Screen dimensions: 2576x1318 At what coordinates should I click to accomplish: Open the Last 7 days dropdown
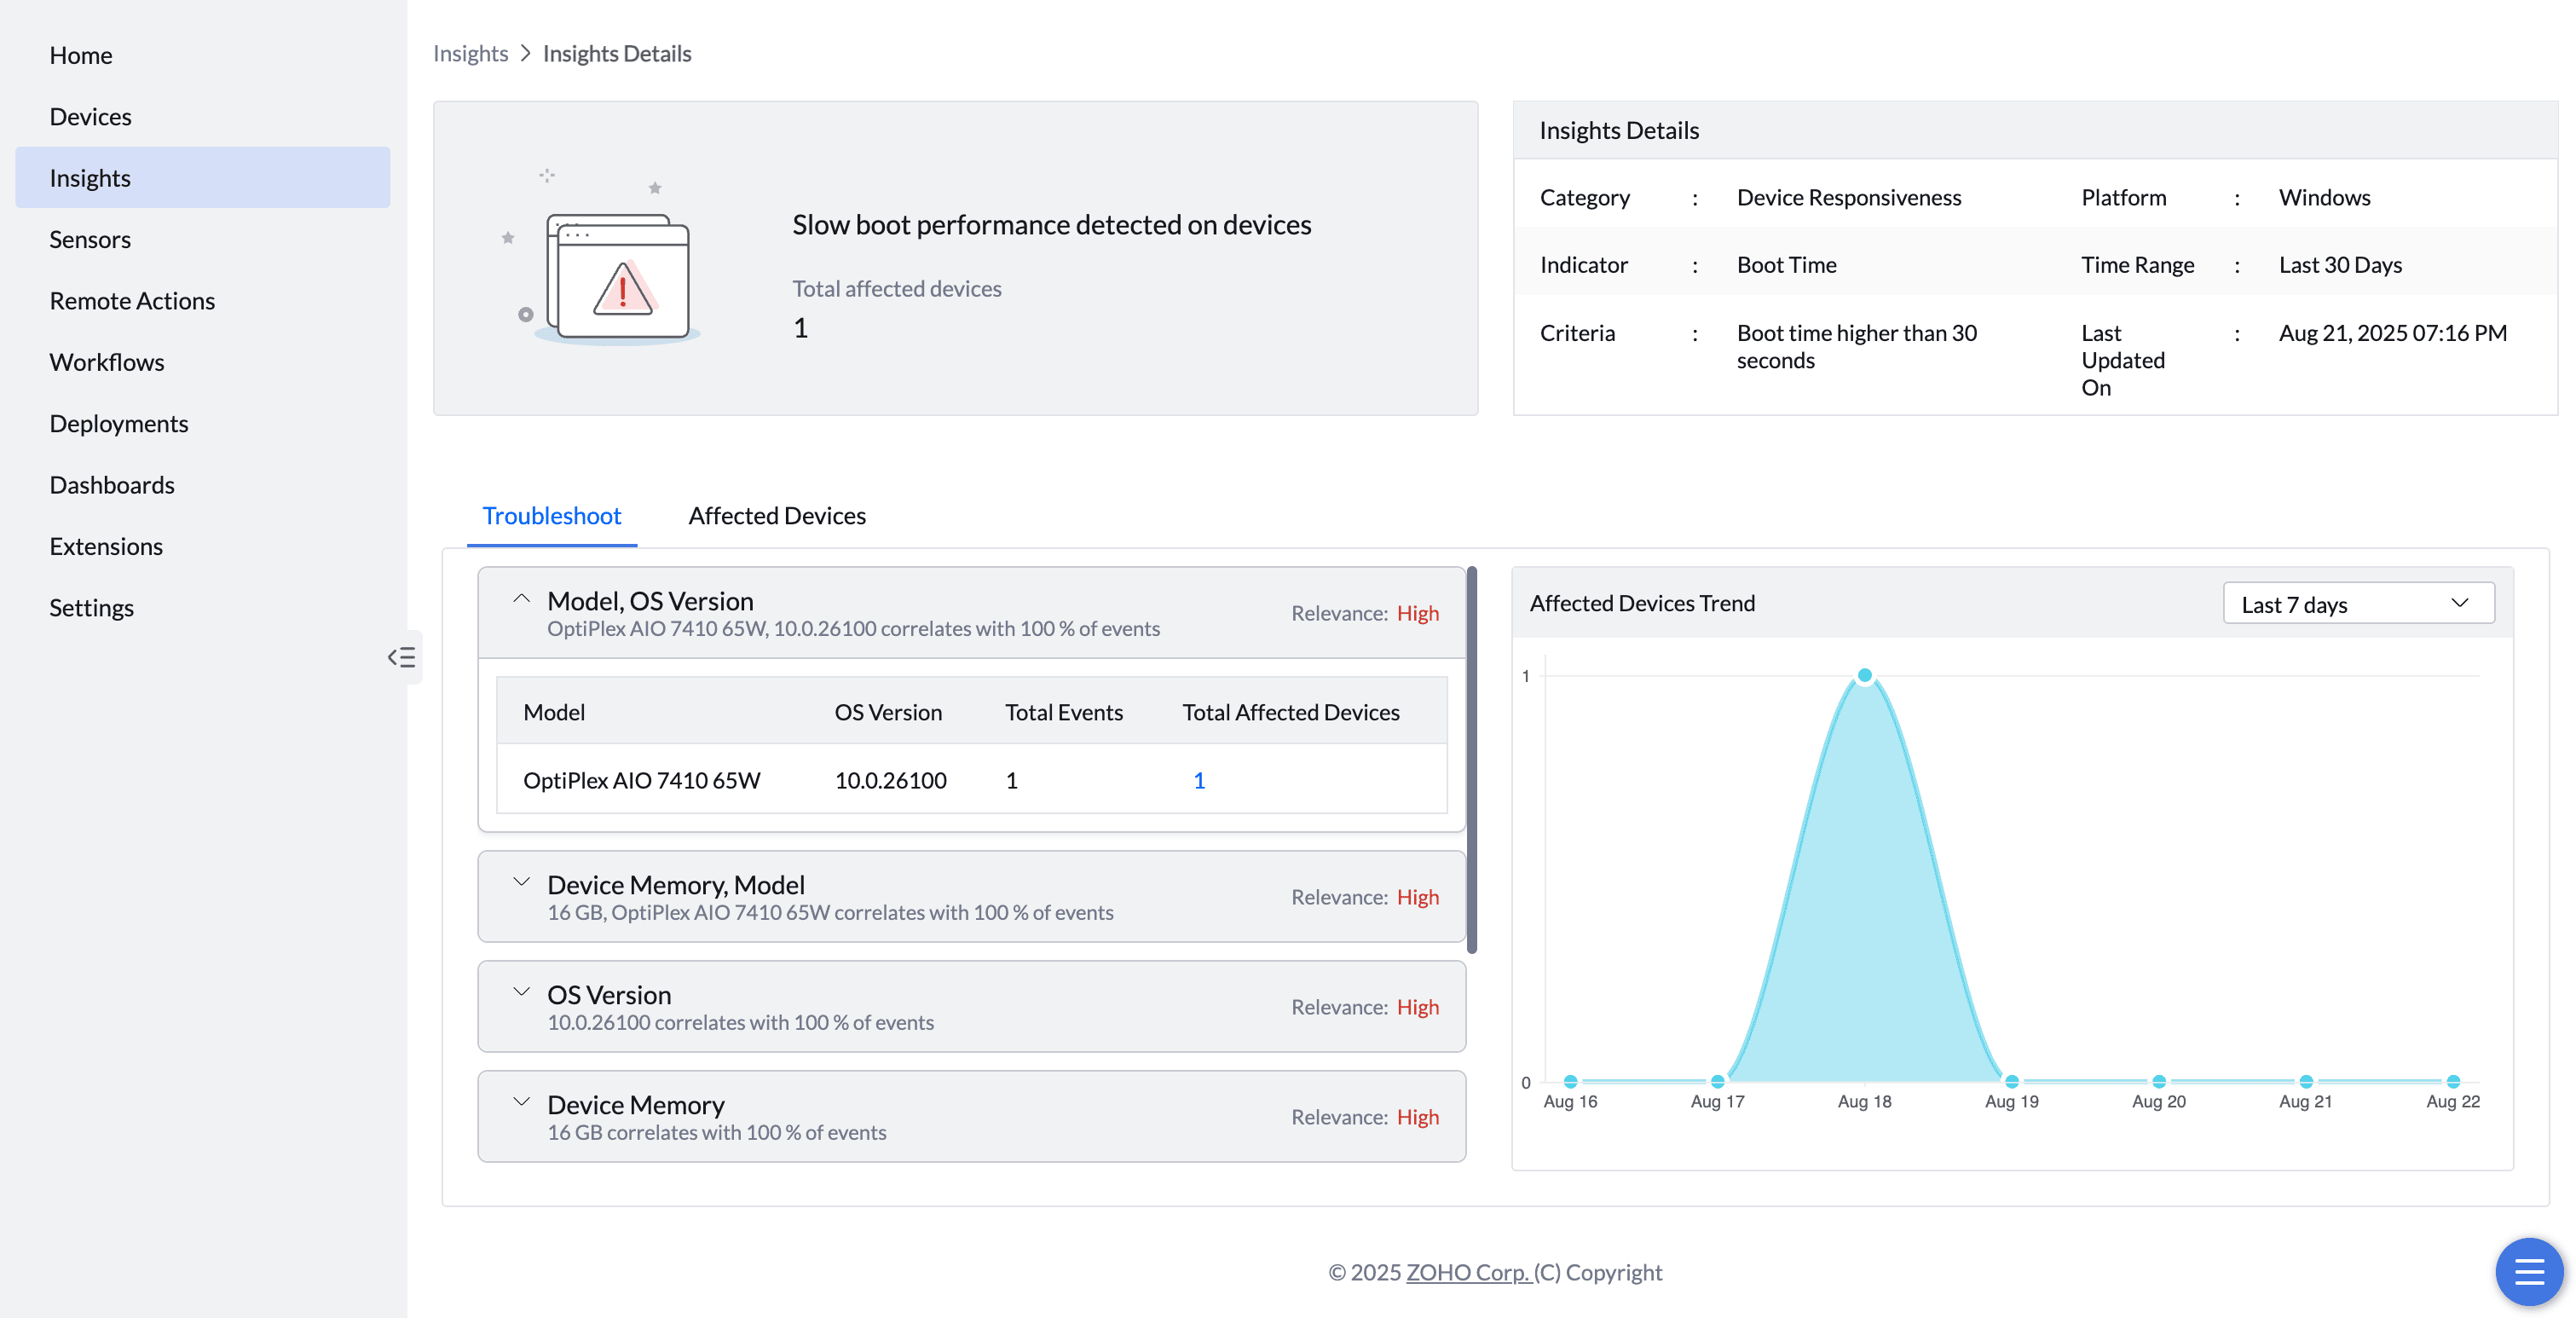tap(2358, 604)
